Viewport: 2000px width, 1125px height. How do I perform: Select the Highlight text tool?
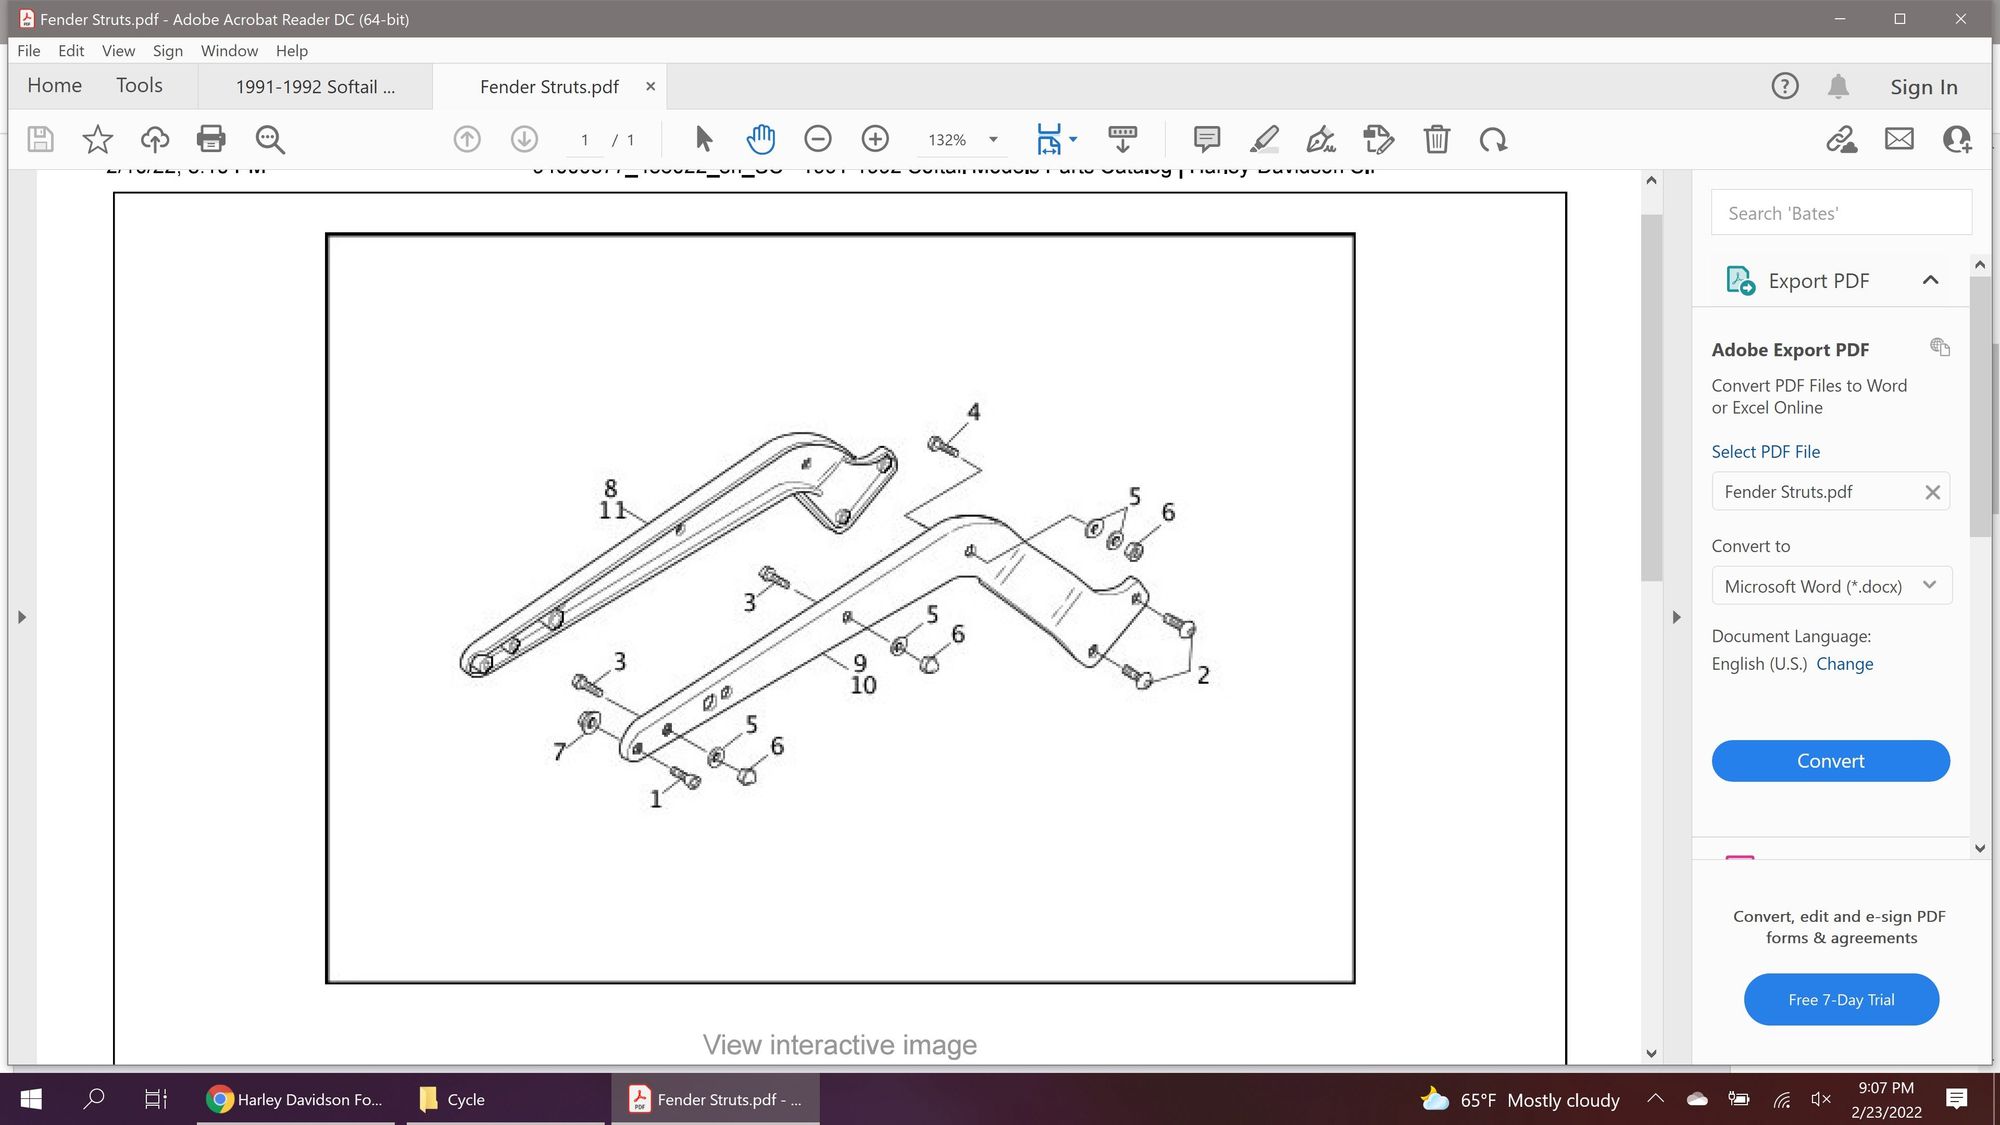pos(1264,139)
